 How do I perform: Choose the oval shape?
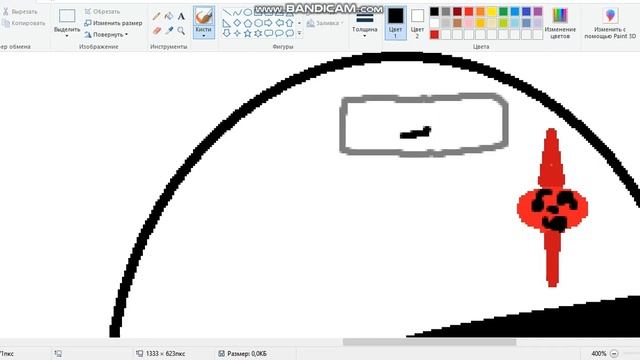click(x=247, y=12)
